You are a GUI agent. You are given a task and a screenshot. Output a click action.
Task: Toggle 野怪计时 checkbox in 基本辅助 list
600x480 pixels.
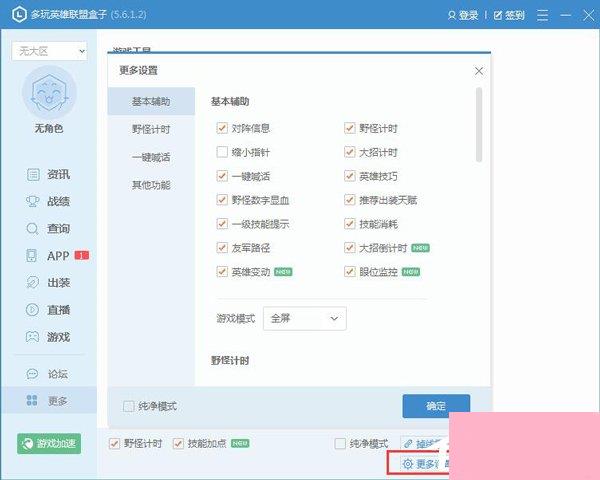pyautogui.click(x=350, y=128)
